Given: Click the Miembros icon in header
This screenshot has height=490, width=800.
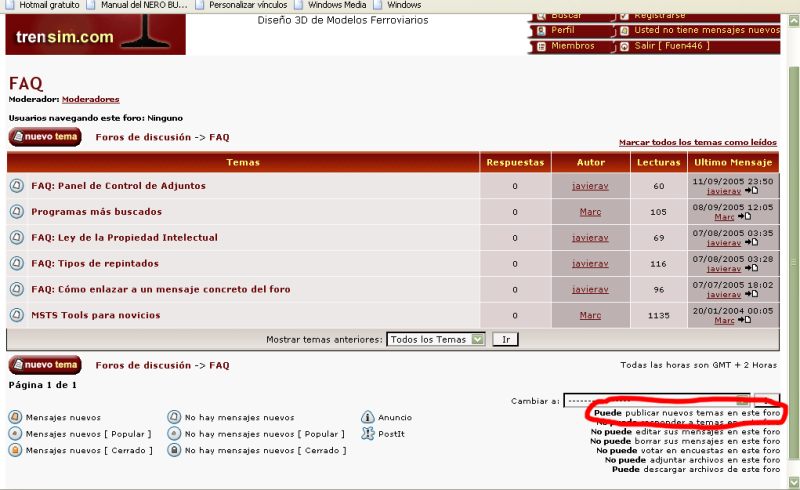Looking at the screenshot, I should (x=541, y=46).
